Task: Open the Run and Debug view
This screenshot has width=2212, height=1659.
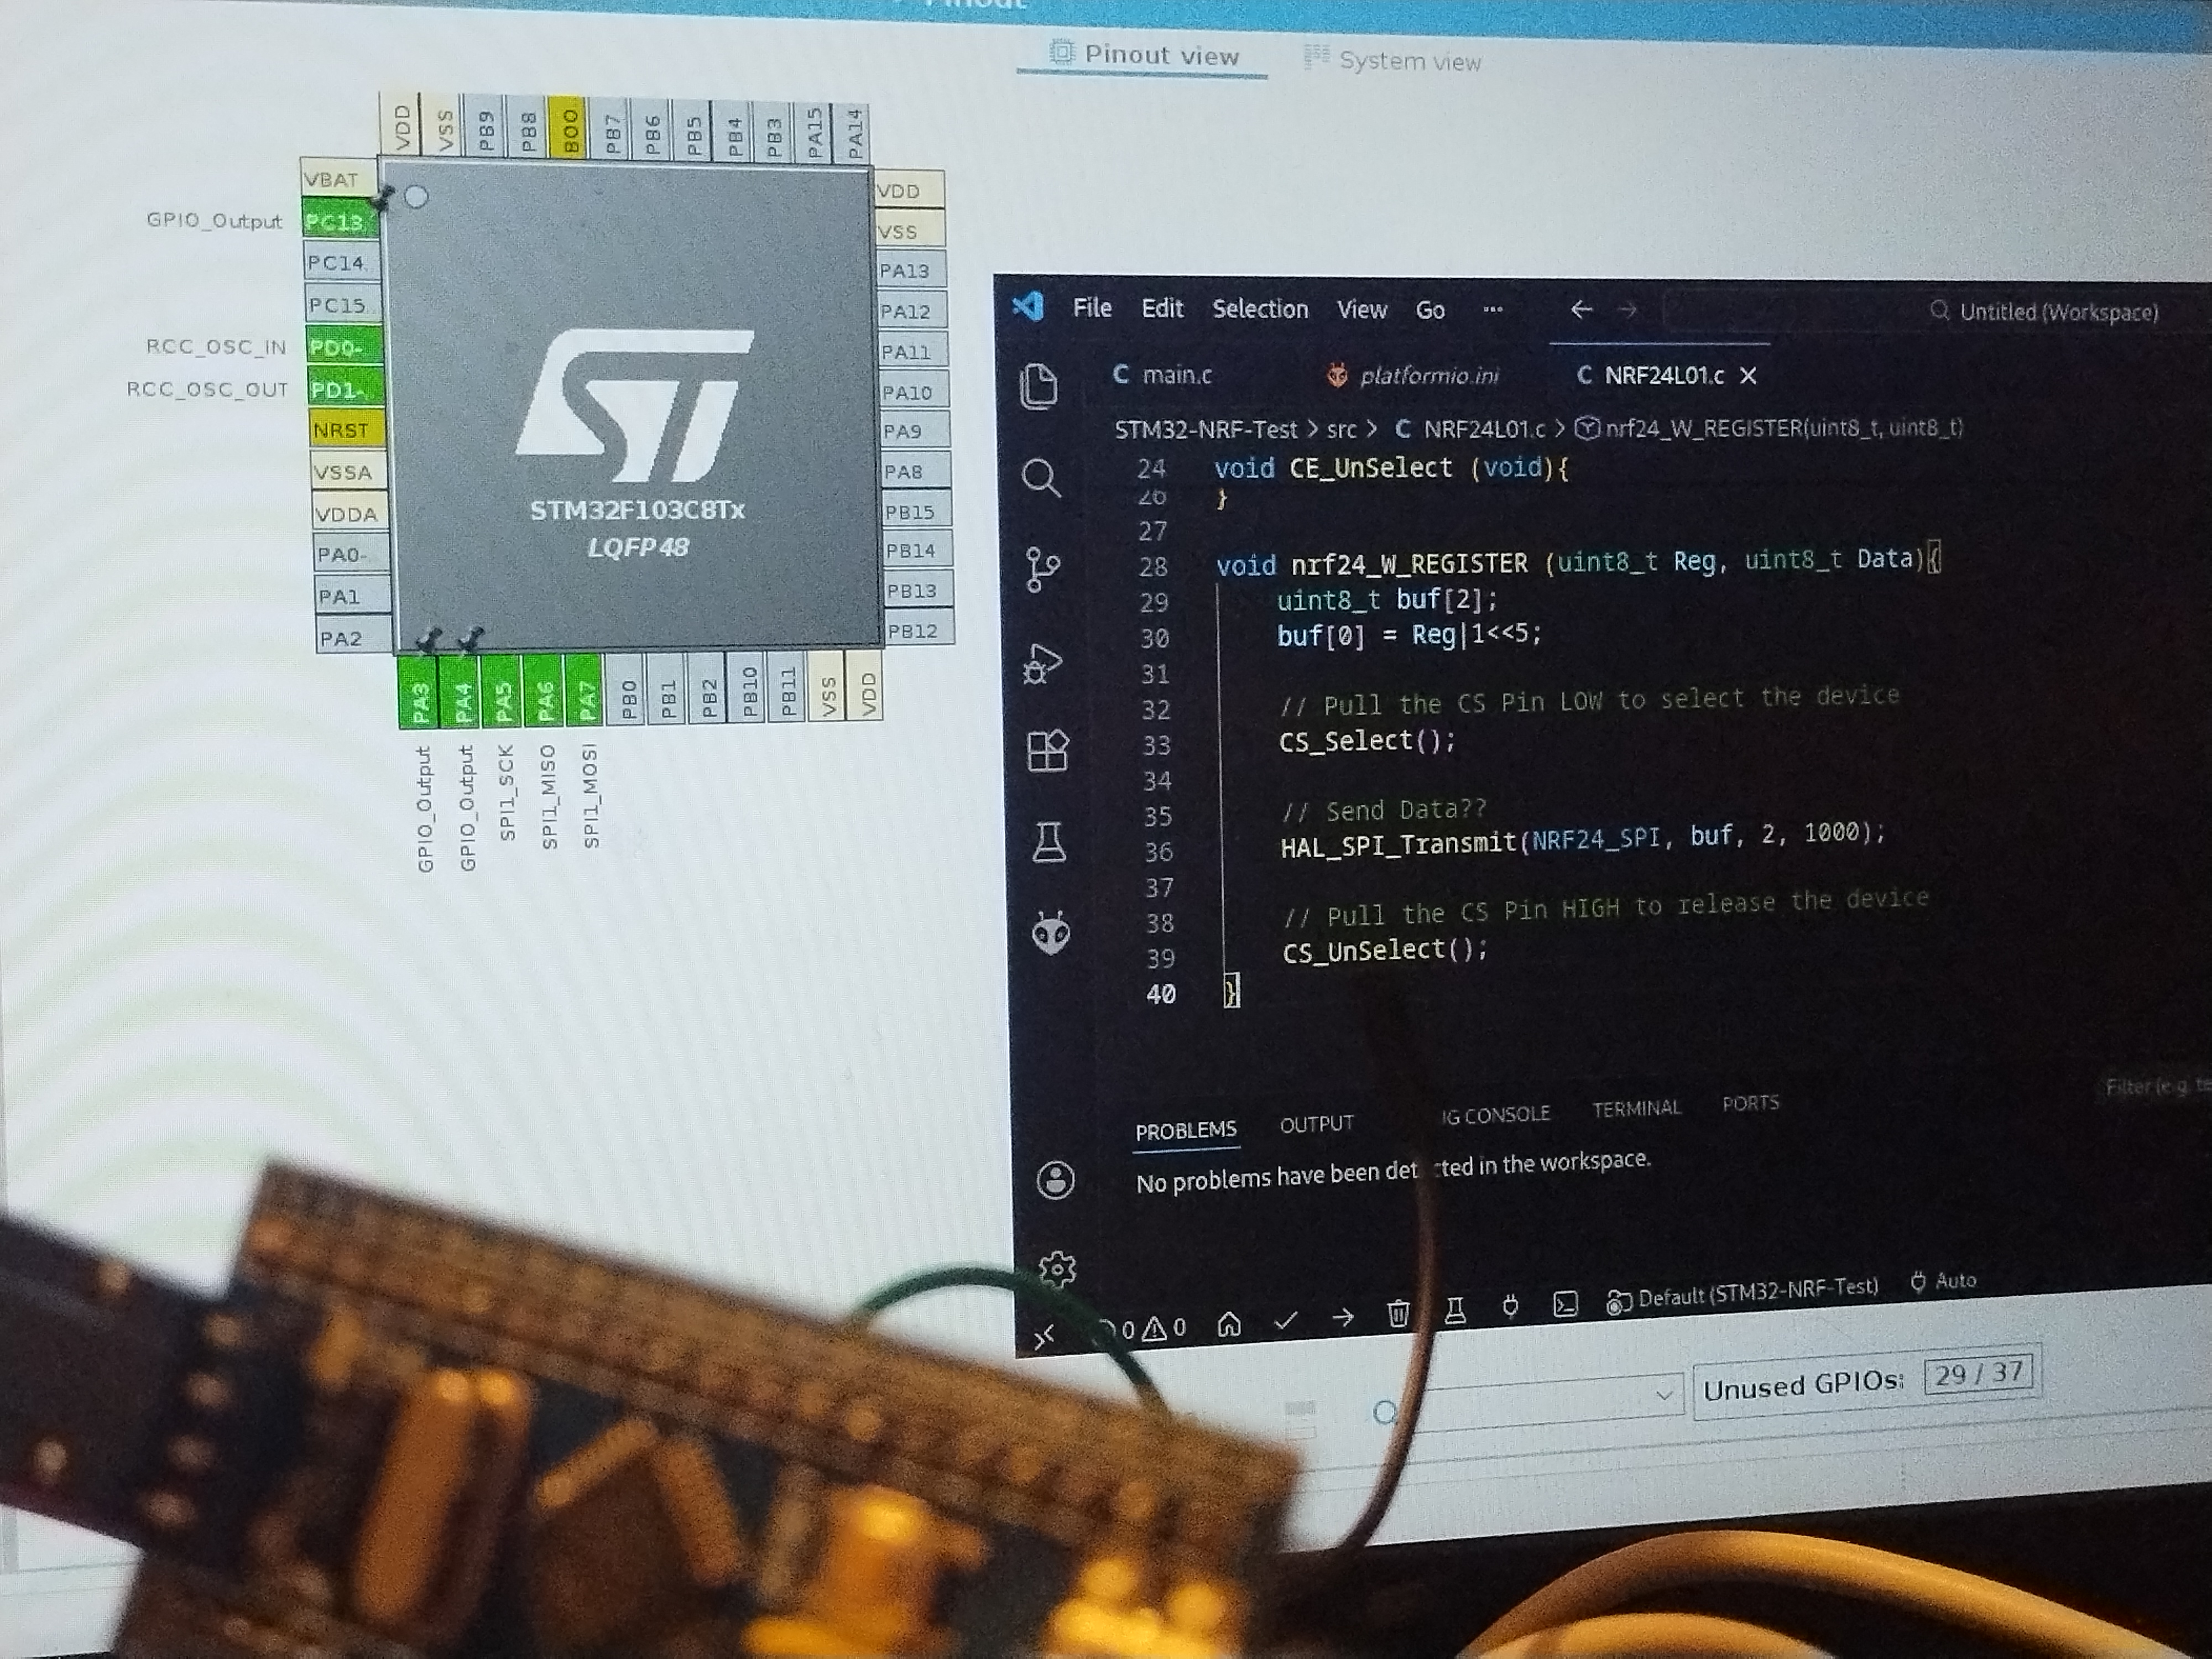Action: tap(1043, 663)
